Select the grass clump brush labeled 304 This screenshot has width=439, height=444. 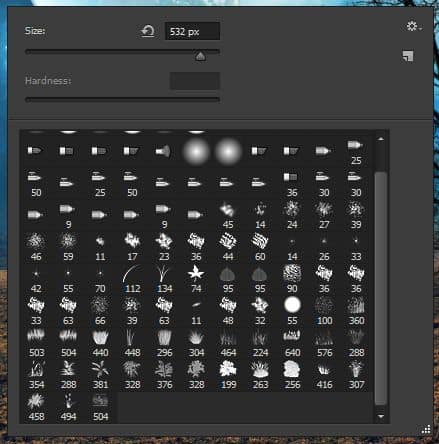click(196, 343)
